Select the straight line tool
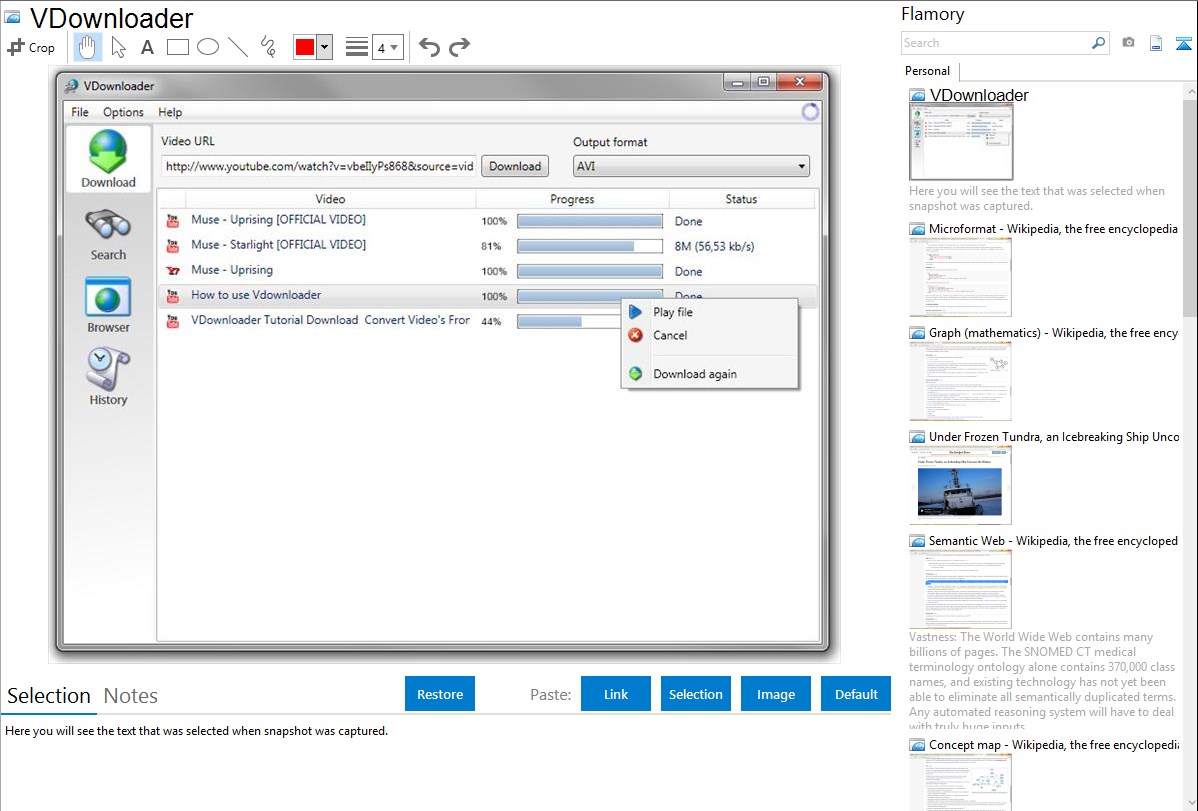1198x811 pixels. (238, 47)
